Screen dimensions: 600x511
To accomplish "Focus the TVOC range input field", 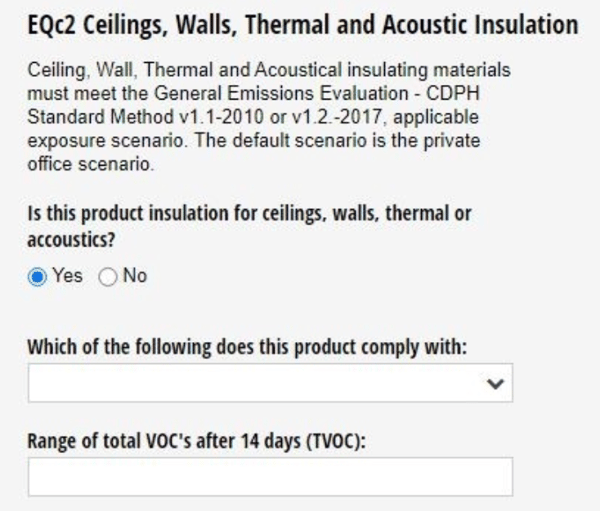I will pyautogui.click(x=270, y=477).
